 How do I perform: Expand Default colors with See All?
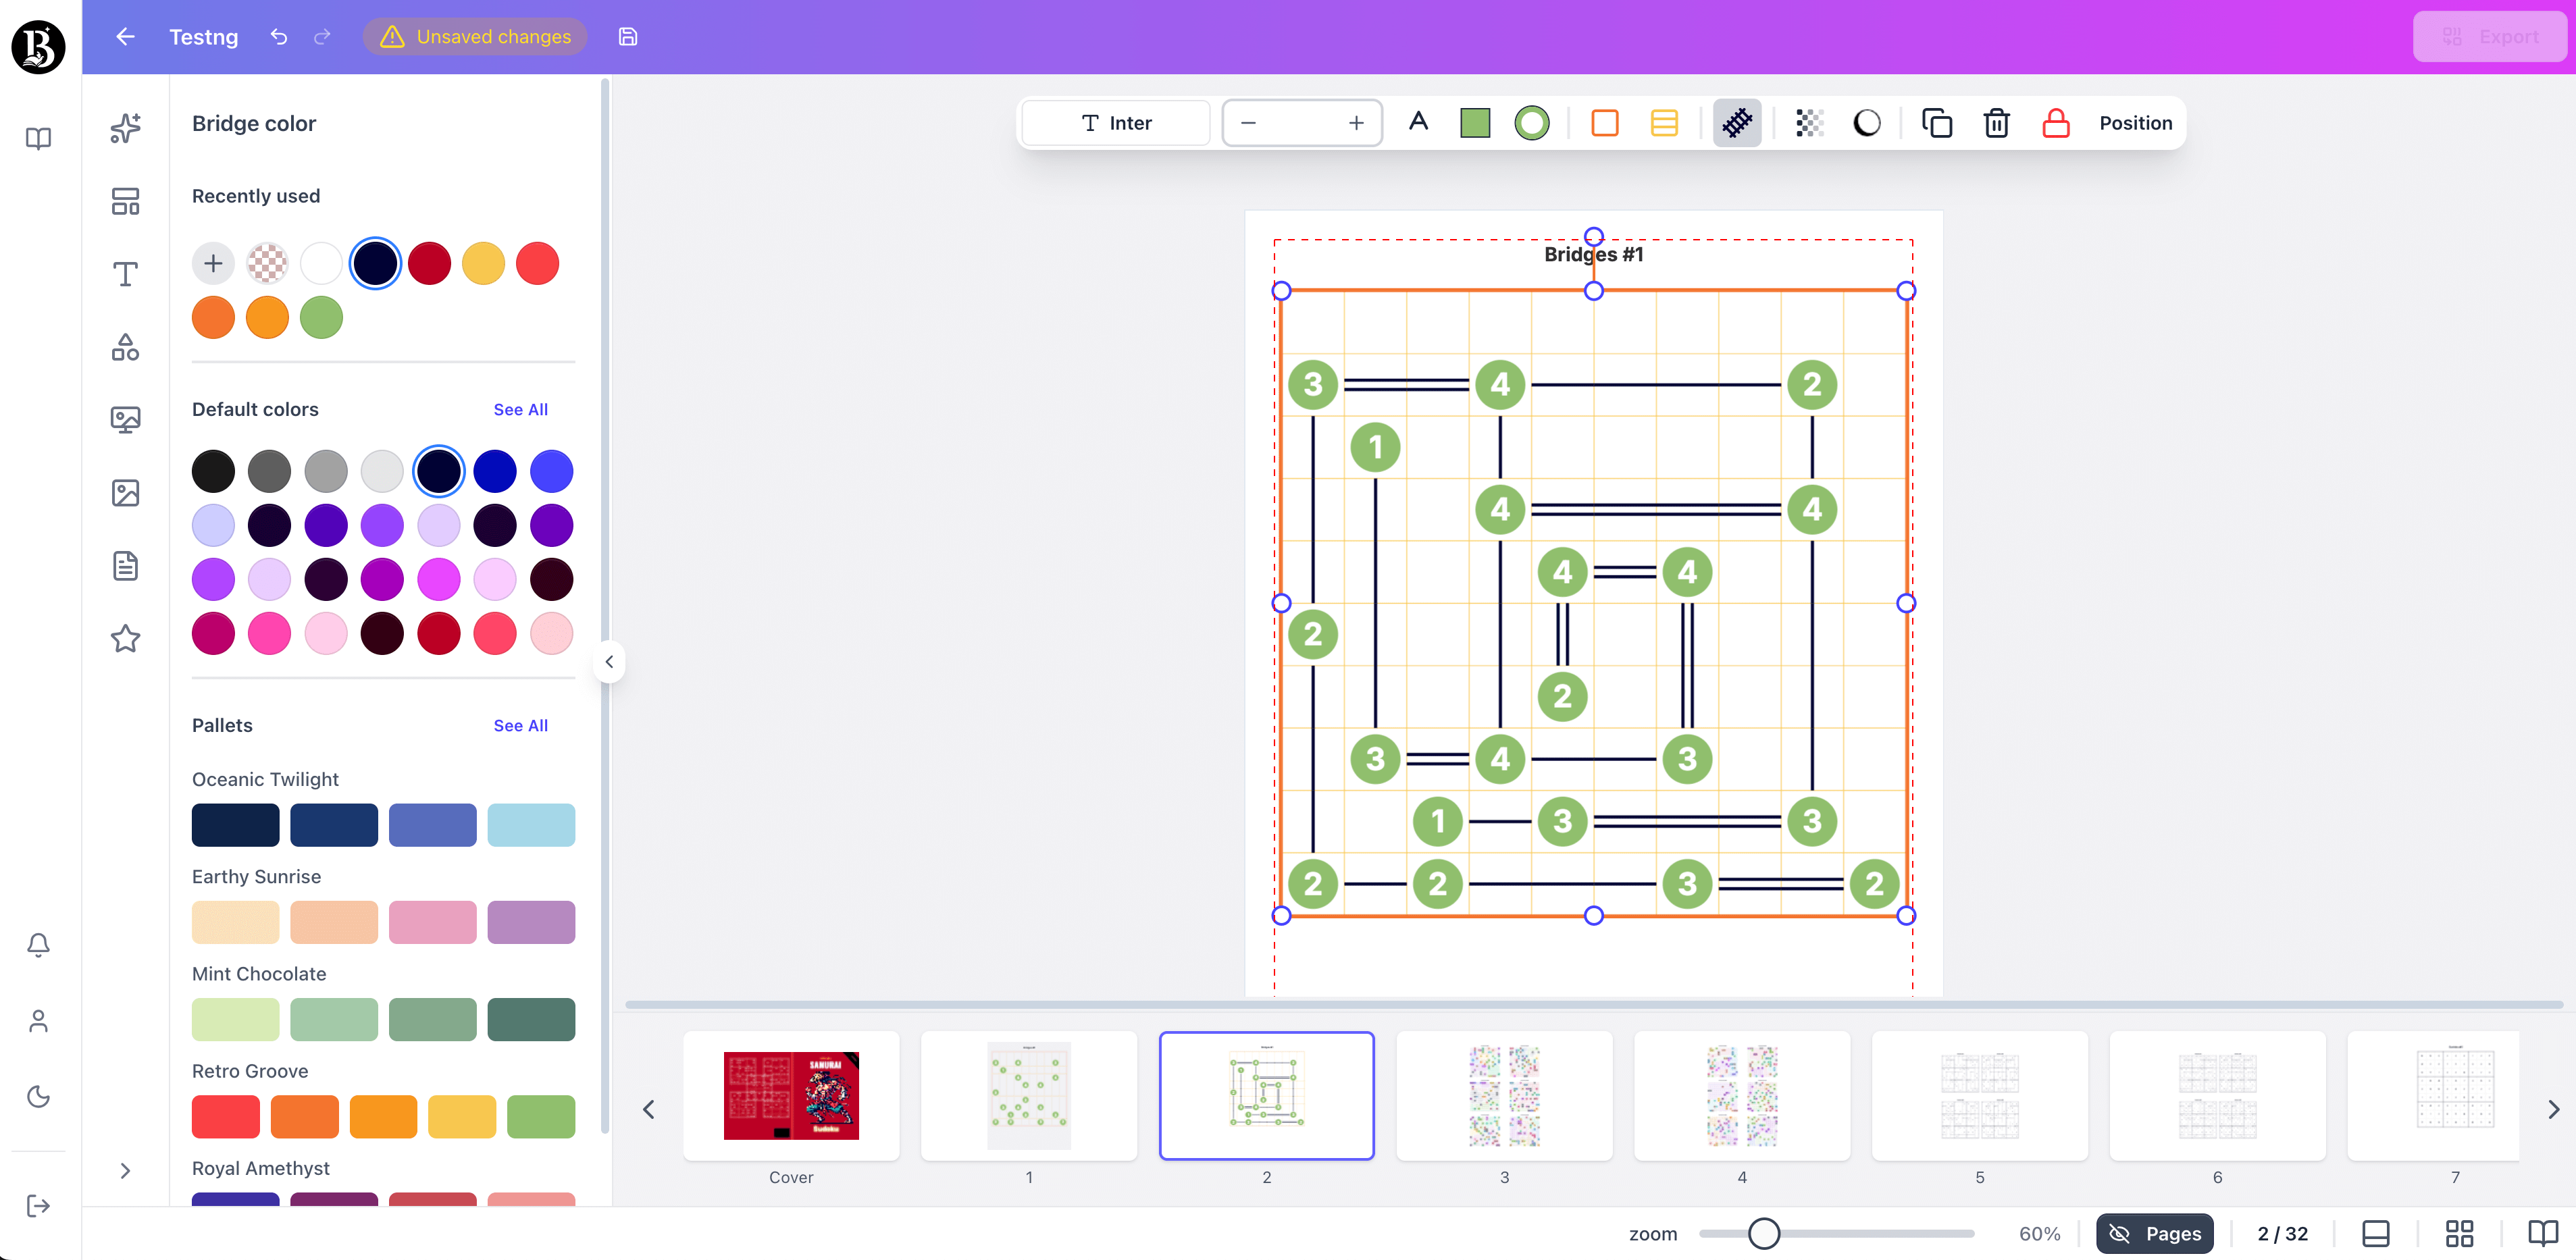(520, 409)
